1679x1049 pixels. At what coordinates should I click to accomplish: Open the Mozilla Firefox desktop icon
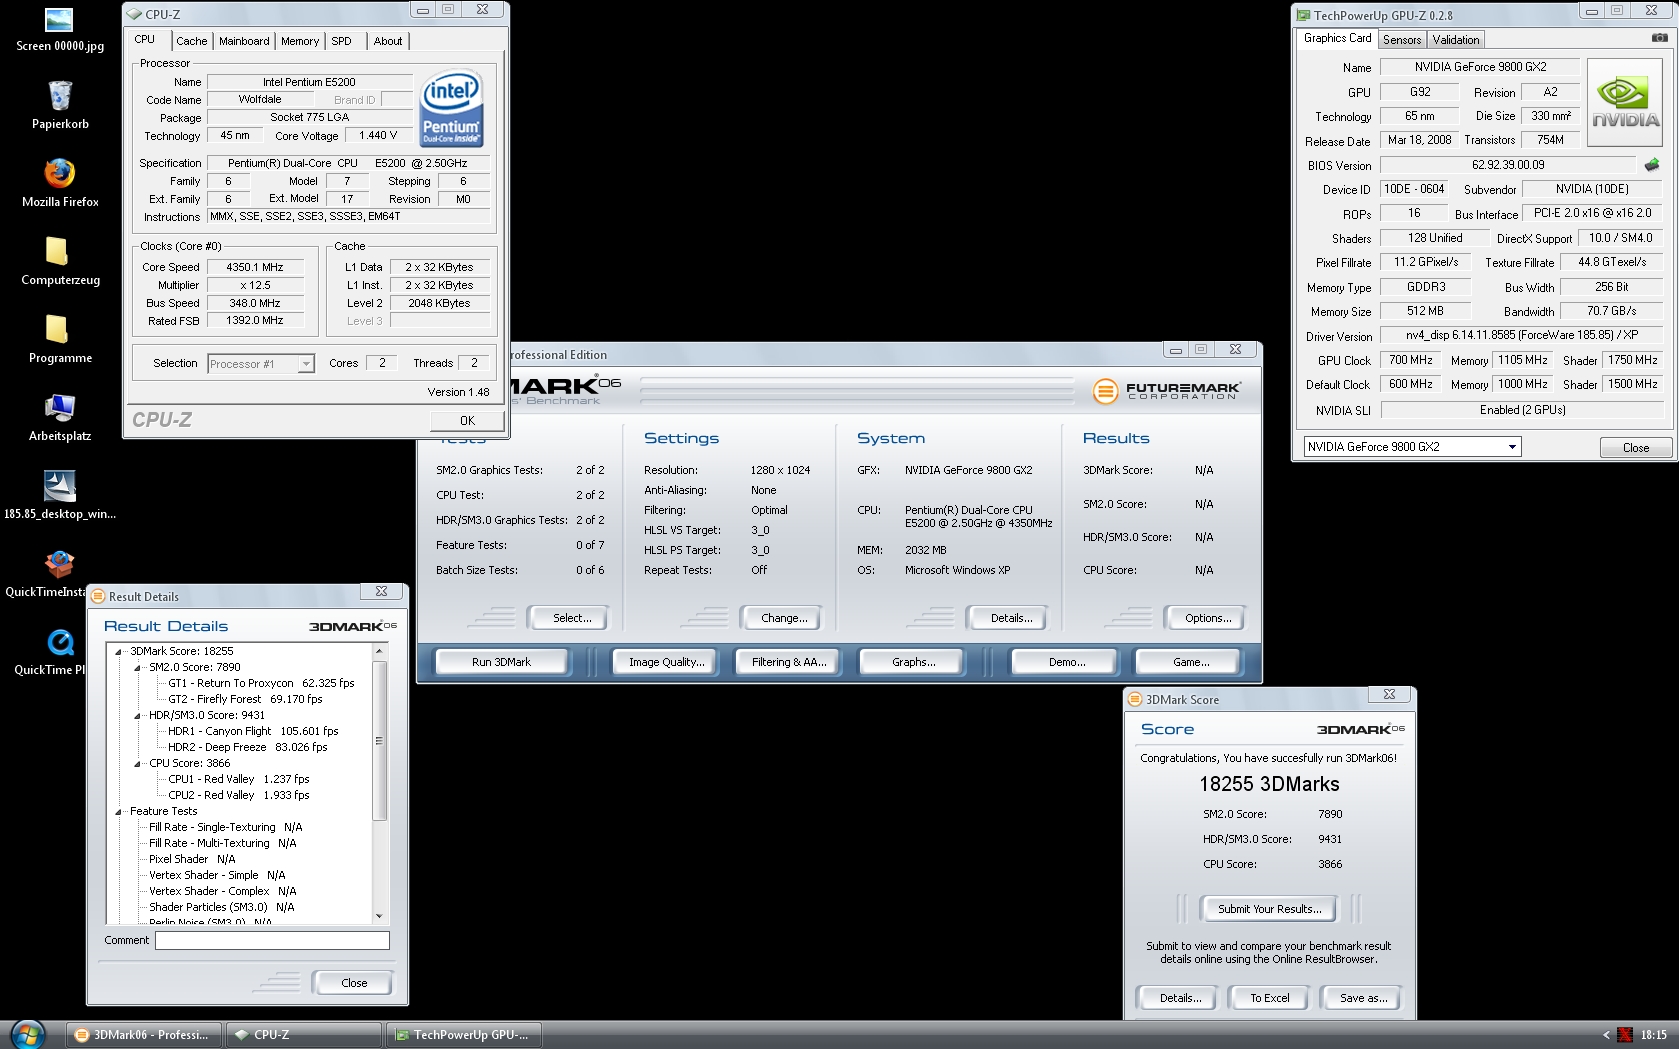click(60, 174)
